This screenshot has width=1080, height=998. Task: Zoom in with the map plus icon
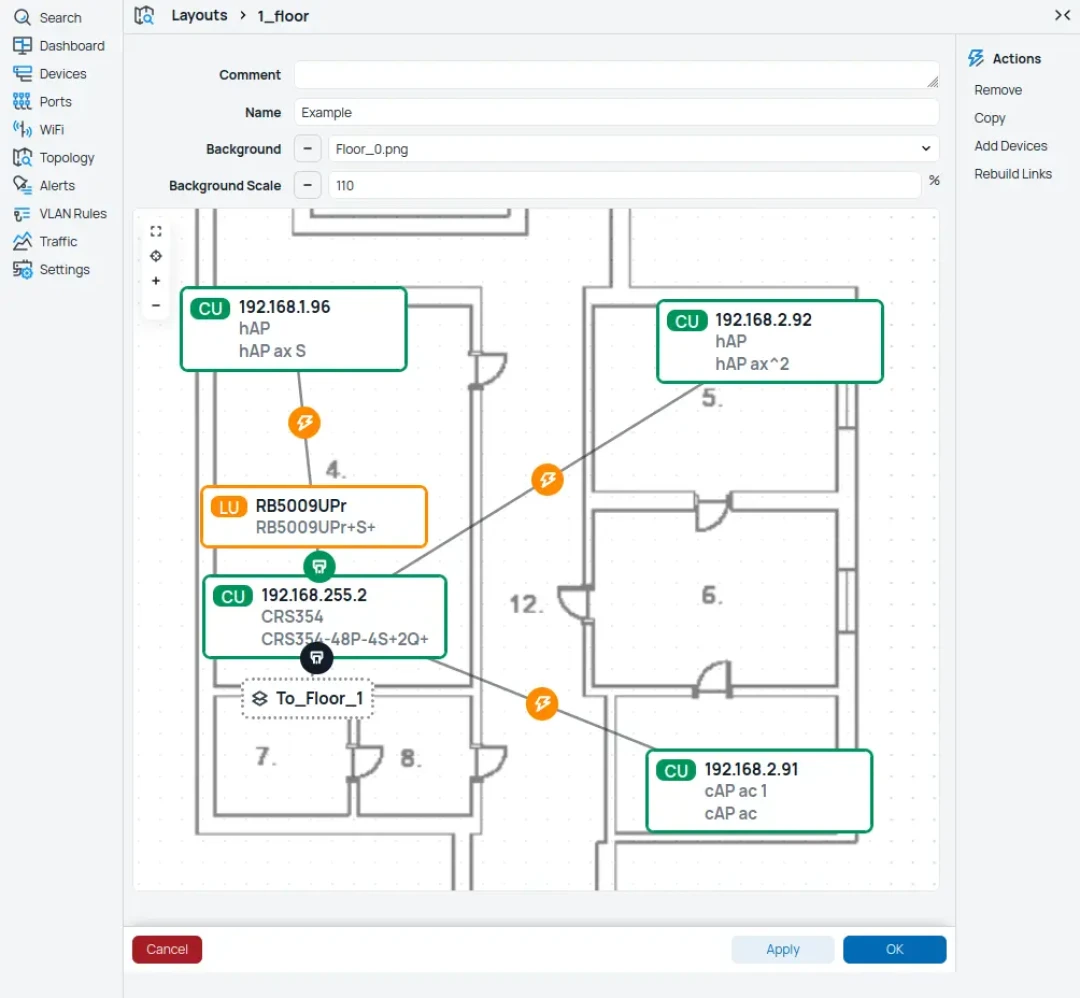[156, 281]
